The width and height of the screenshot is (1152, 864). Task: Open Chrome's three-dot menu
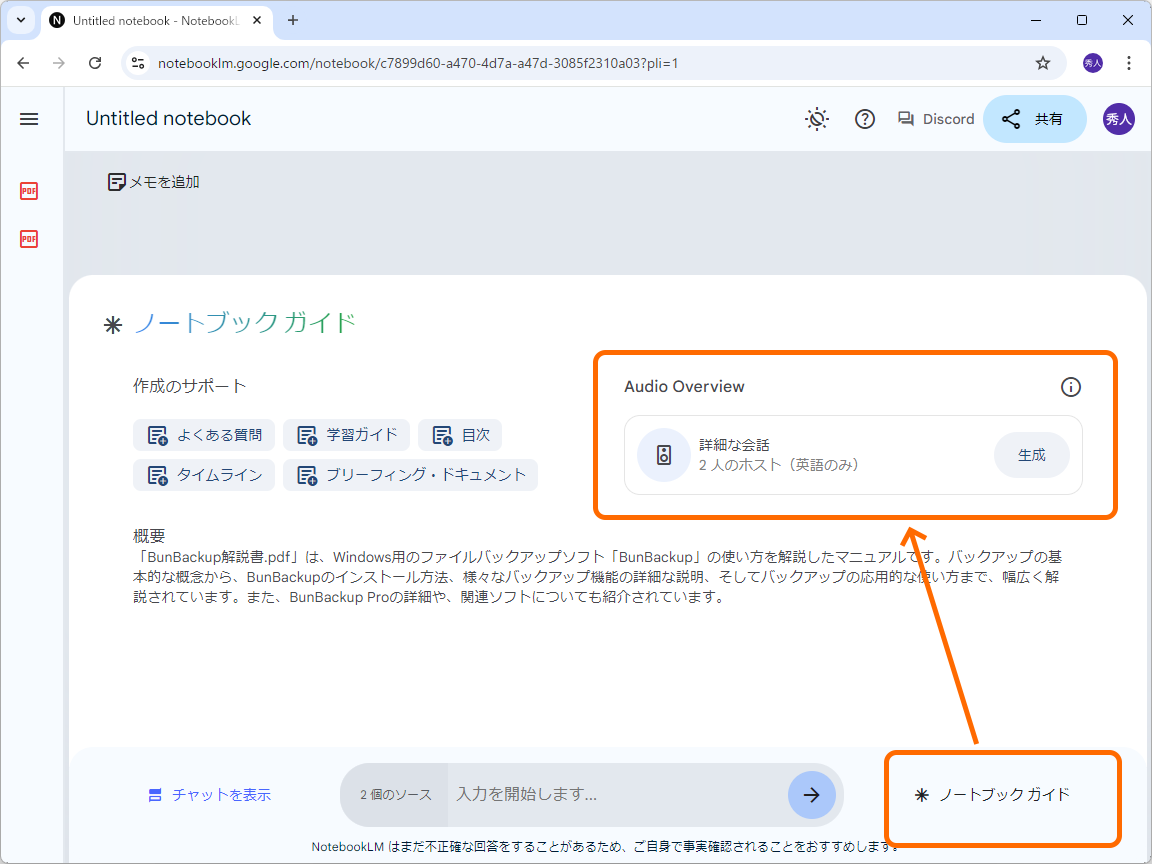[x=1128, y=62]
